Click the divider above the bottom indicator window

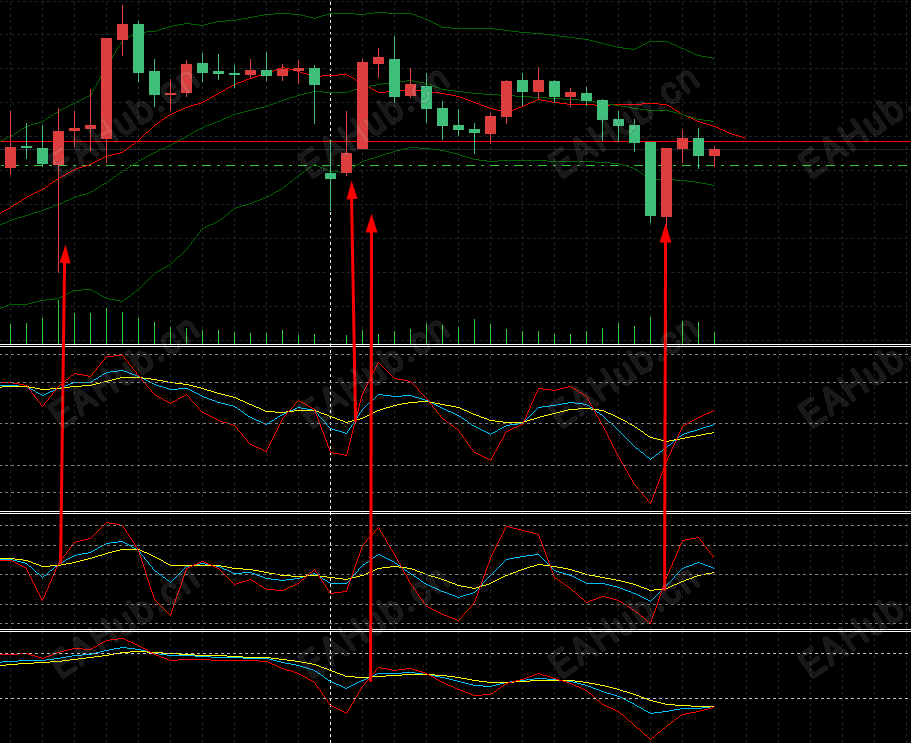(456, 630)
